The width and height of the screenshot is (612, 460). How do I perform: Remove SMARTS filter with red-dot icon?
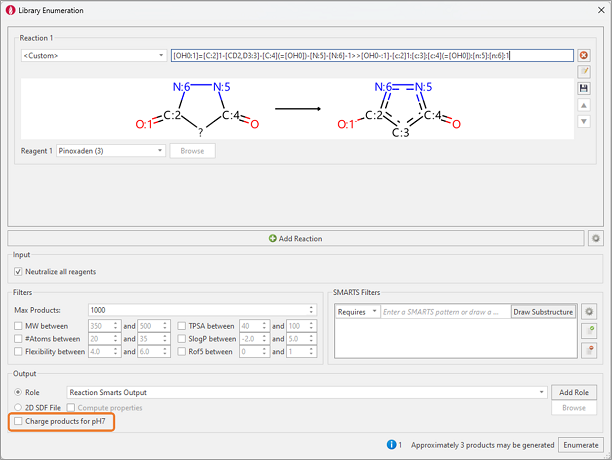click(x=589, y=350)
